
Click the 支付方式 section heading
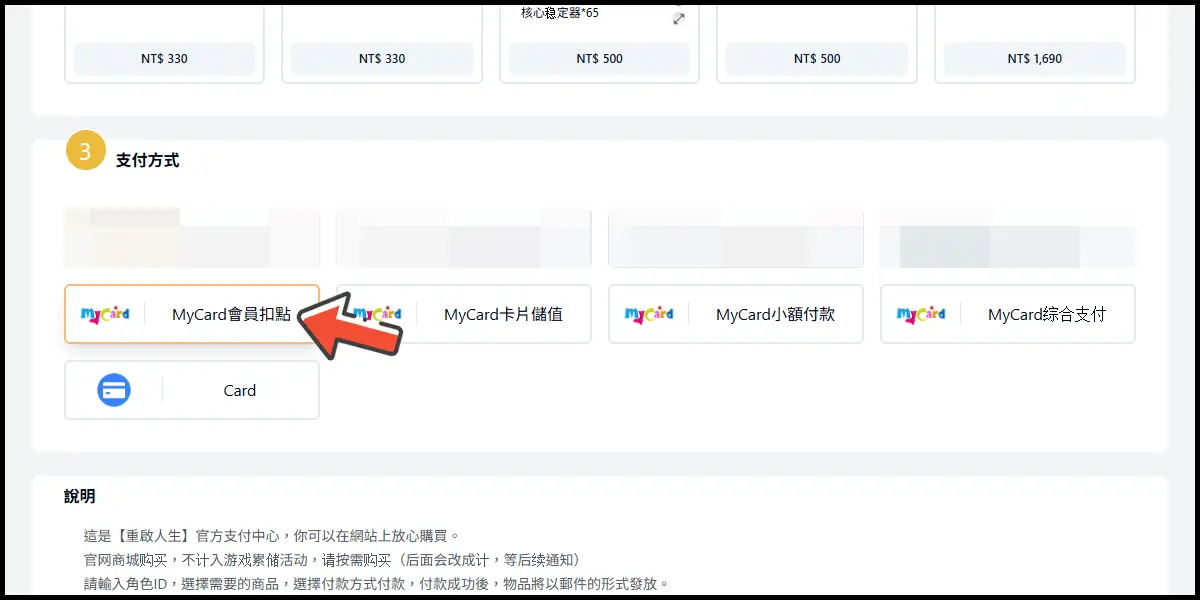[148, 160]
